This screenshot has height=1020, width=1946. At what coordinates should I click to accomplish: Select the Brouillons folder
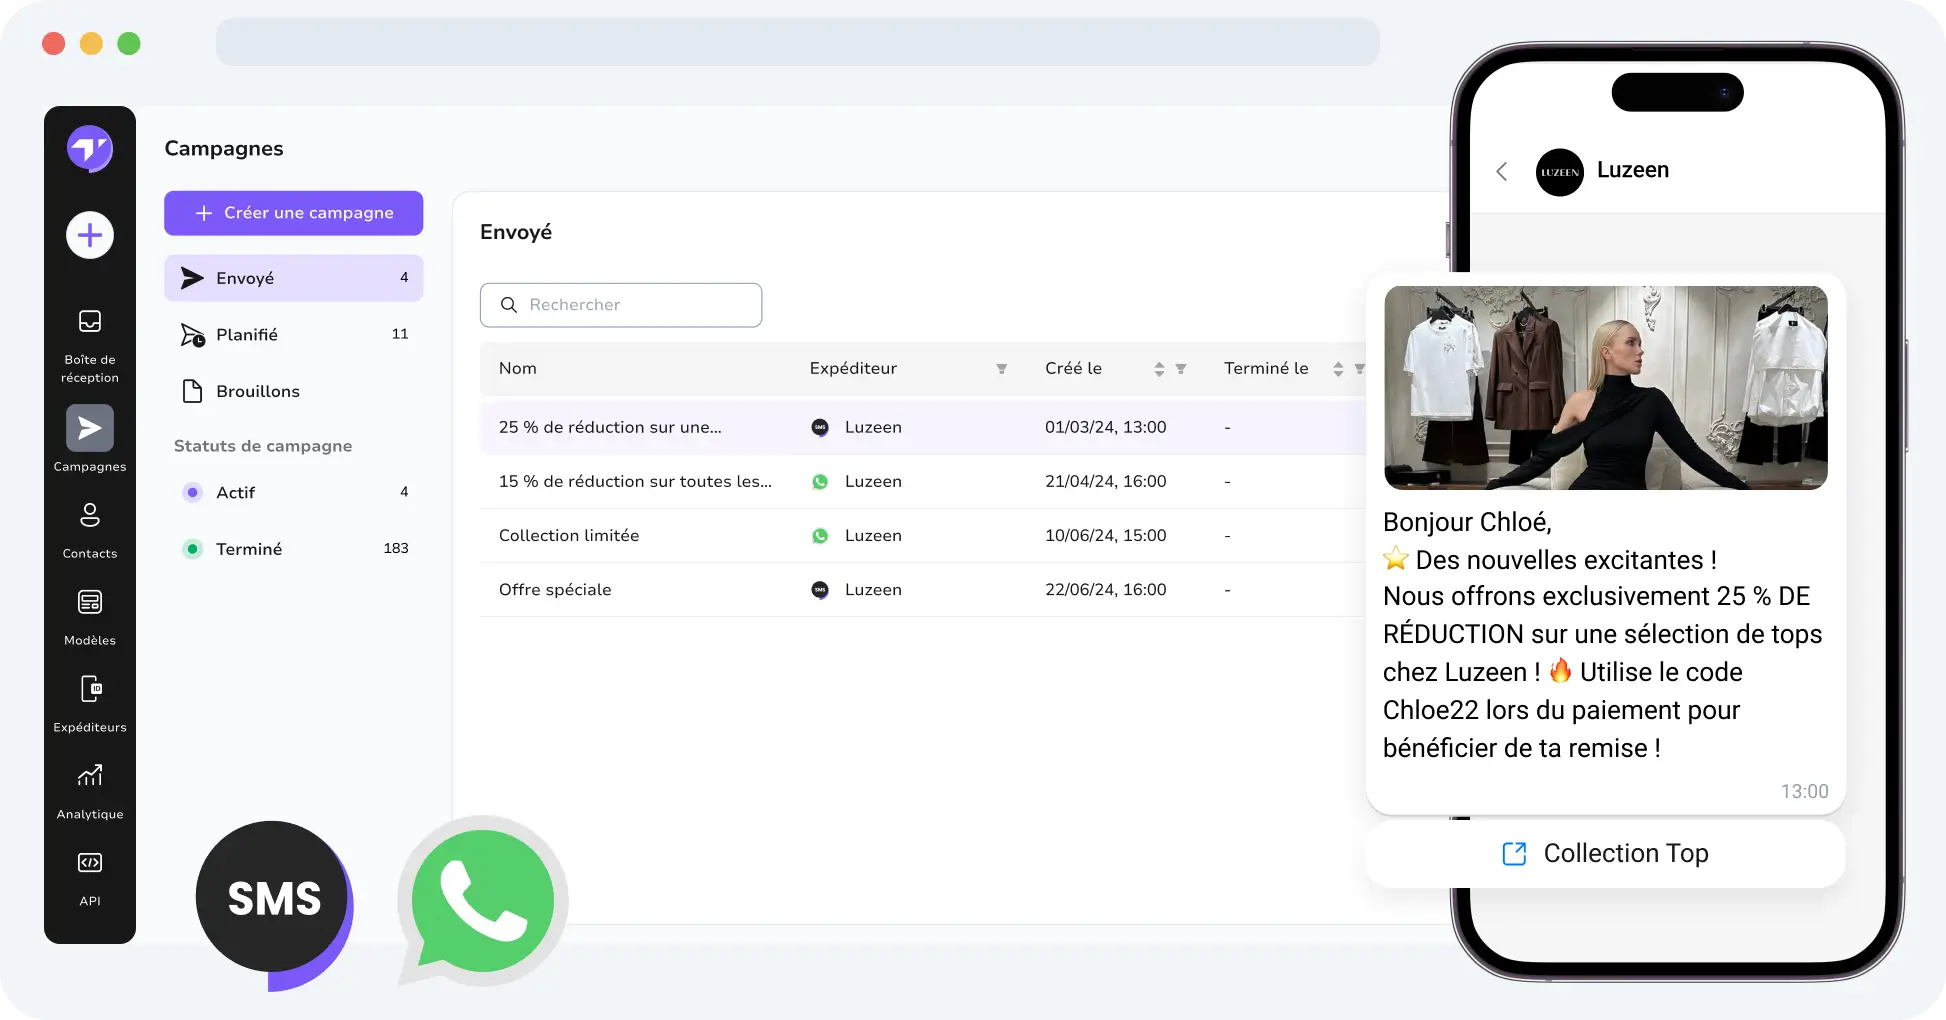[294, 391]
